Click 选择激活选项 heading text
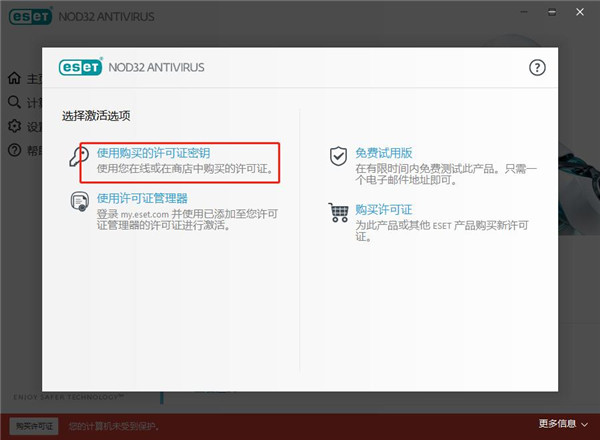The height and width of the screenshot is (440, 600). (96, 116)
